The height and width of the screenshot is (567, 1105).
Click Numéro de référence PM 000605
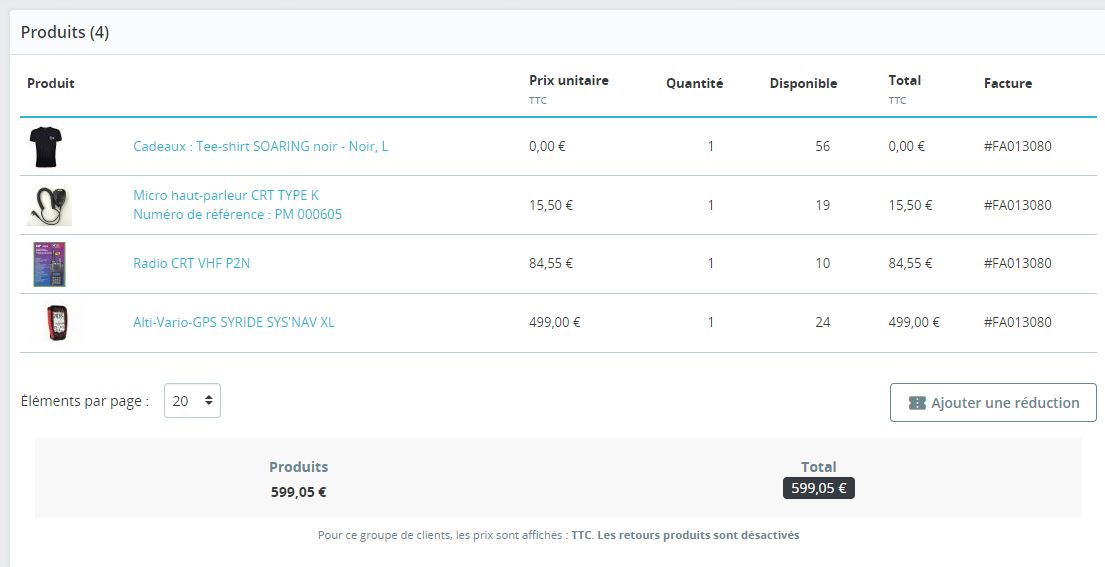tap(237, 214)
